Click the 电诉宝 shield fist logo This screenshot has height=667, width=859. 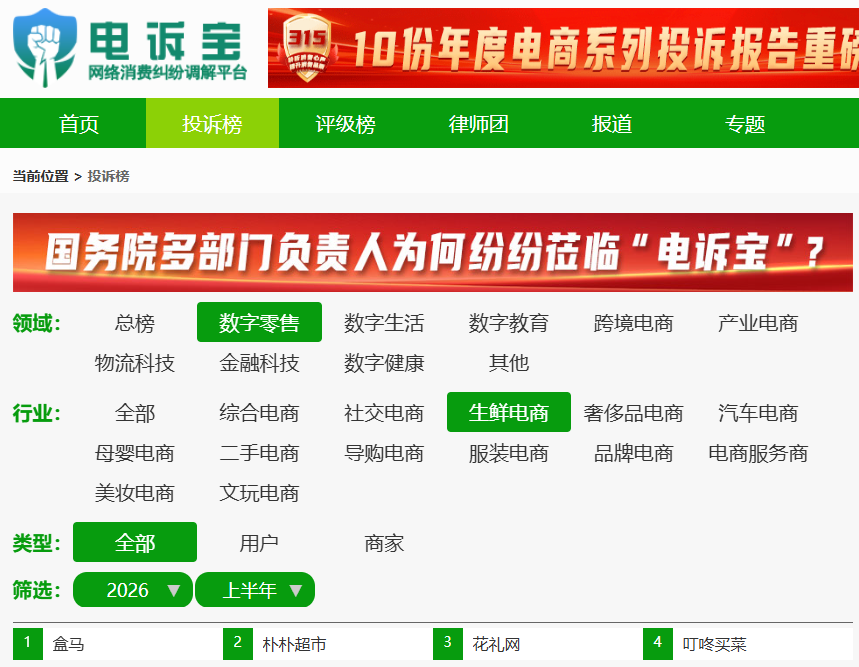[44, 48]
